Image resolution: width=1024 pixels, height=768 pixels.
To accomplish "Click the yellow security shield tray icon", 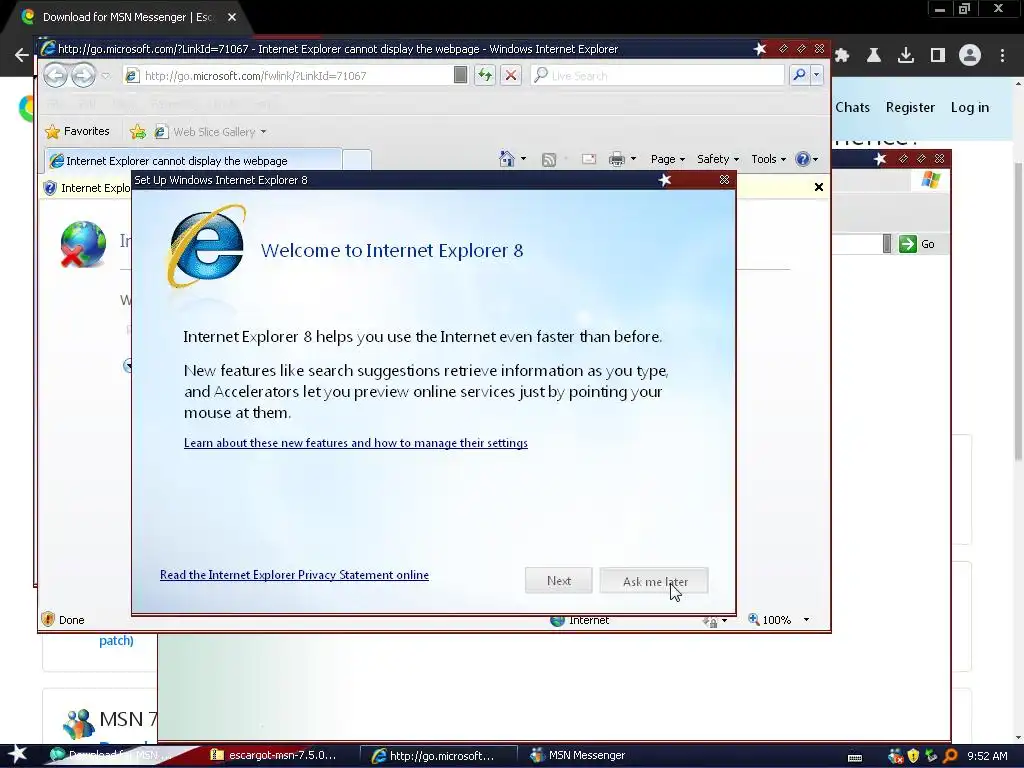I will coord(913,756).
